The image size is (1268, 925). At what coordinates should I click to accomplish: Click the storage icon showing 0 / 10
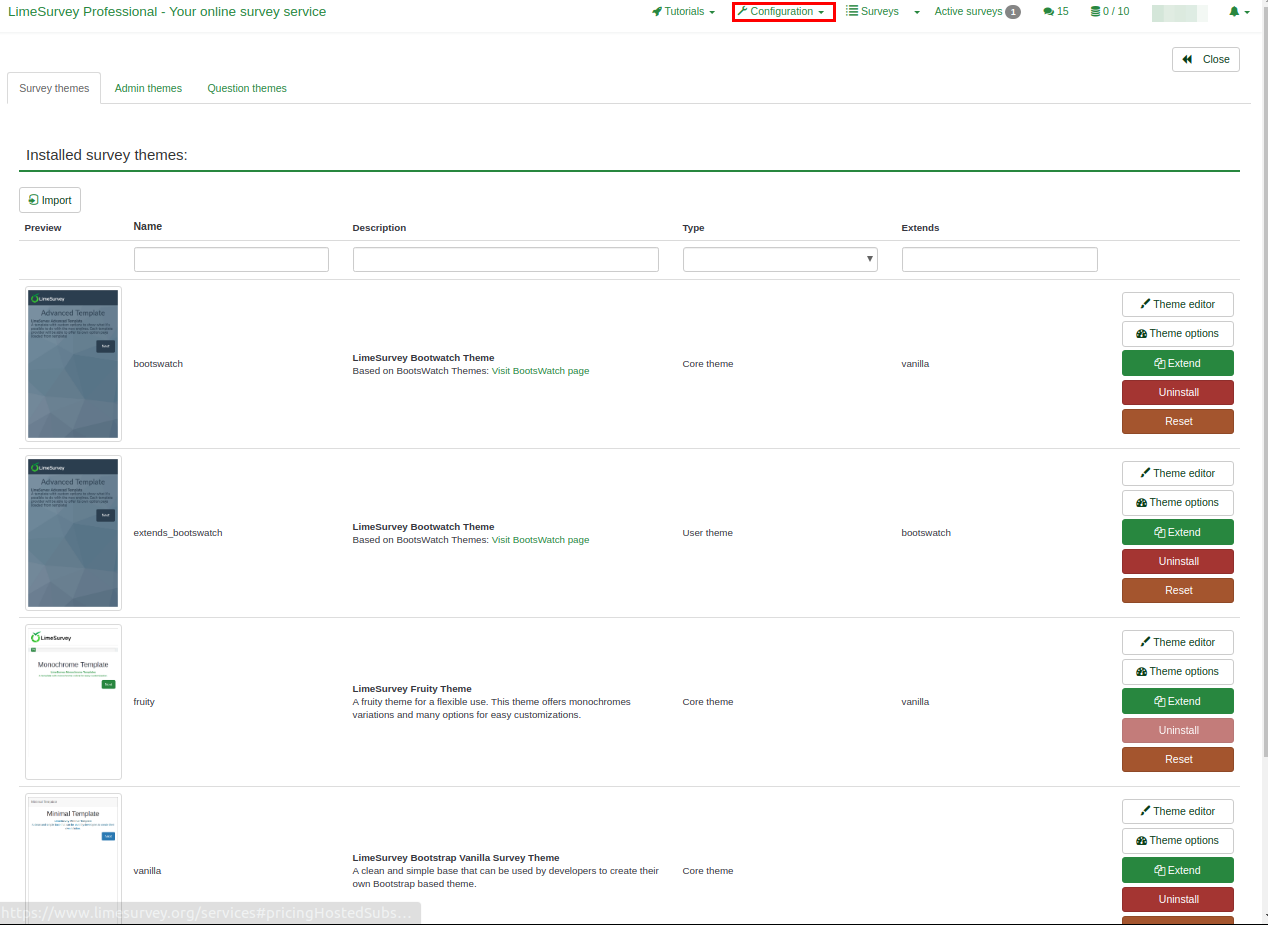pos(1096,12)
